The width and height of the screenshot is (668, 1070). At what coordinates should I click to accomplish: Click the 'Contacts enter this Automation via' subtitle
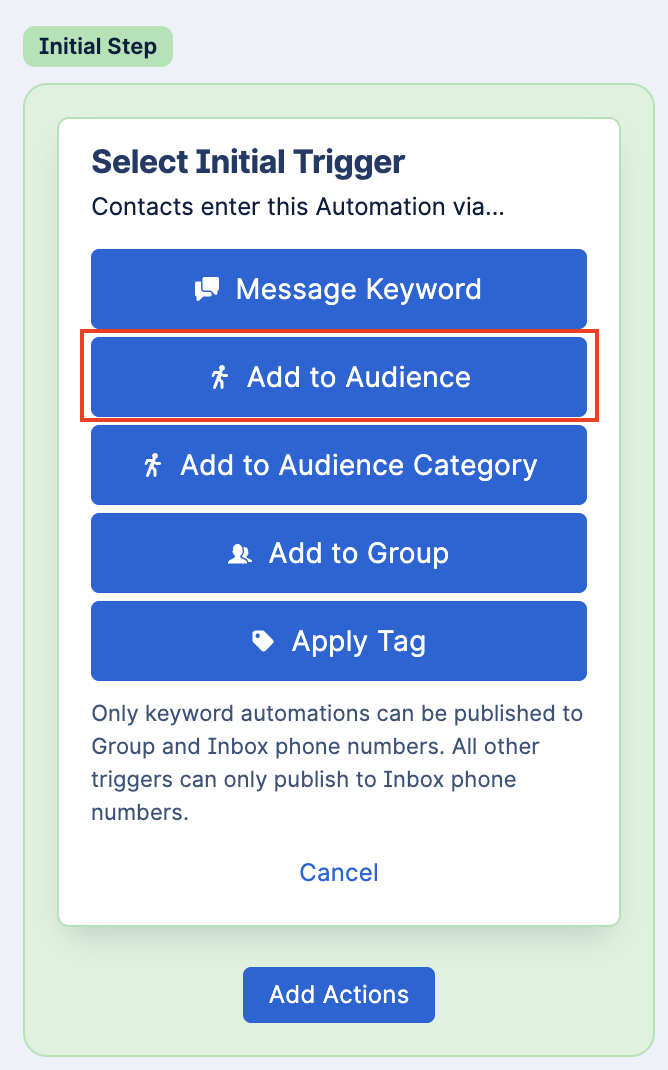pos(298,207)
